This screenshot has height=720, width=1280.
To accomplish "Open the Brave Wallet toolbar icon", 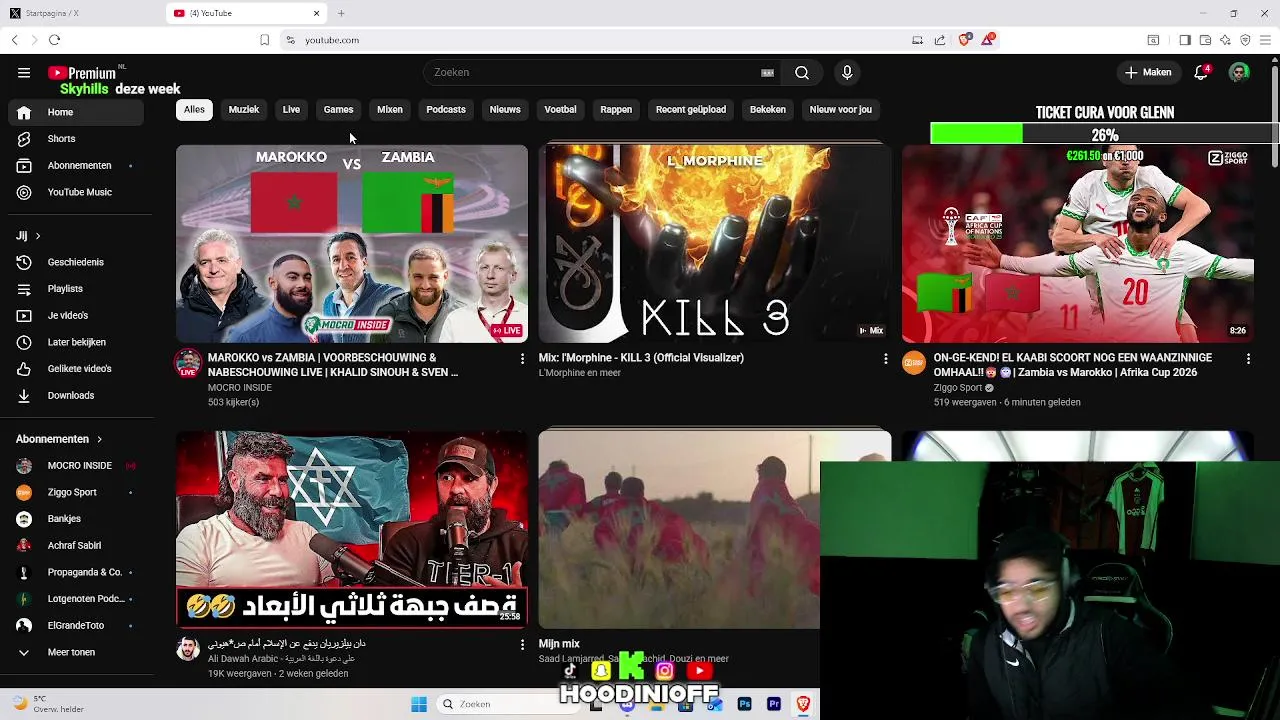I will tap(1205, 40).
